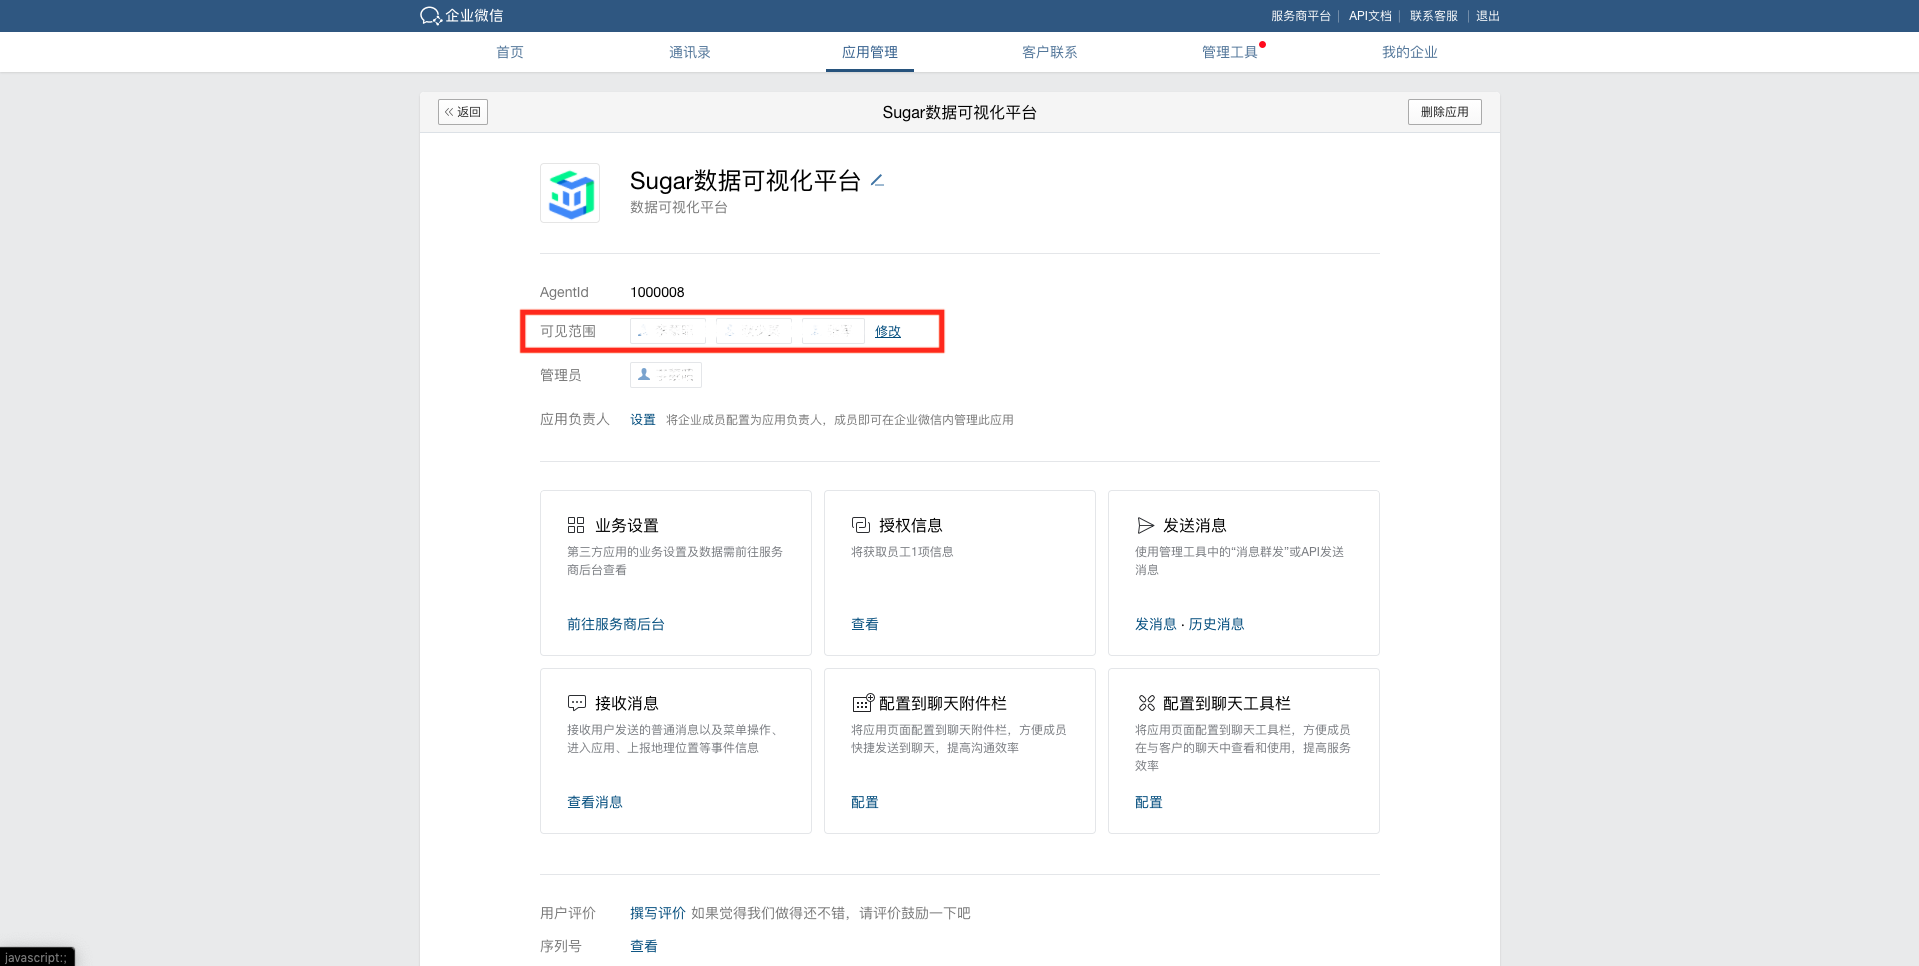Click the third 可见范围 member tag
The width and height of the screenshot is (1919, 966).
[833, 331]
